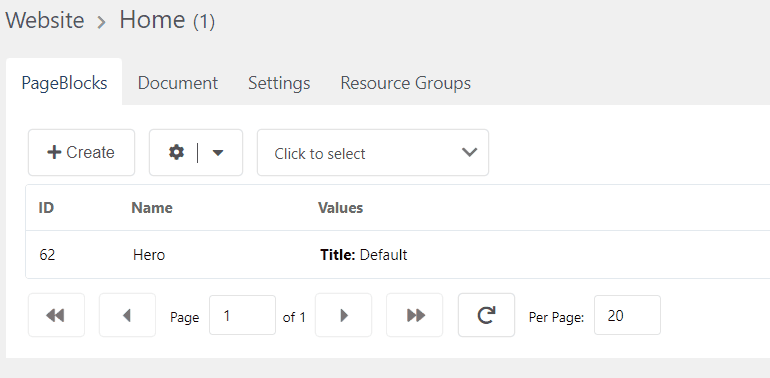
Task: Refresh the PageBlocks list
Action: point(486,315)
